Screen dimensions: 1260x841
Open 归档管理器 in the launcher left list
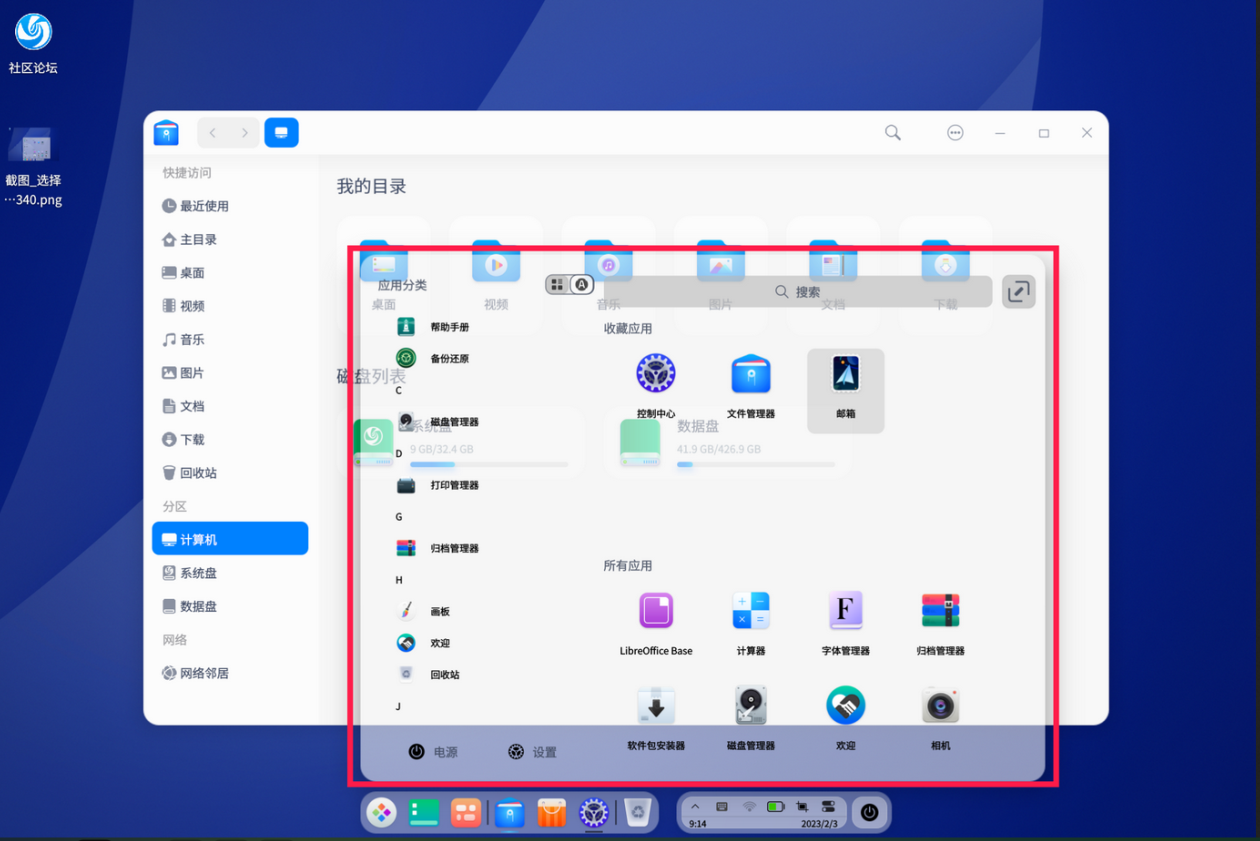(x=437, y=548)
